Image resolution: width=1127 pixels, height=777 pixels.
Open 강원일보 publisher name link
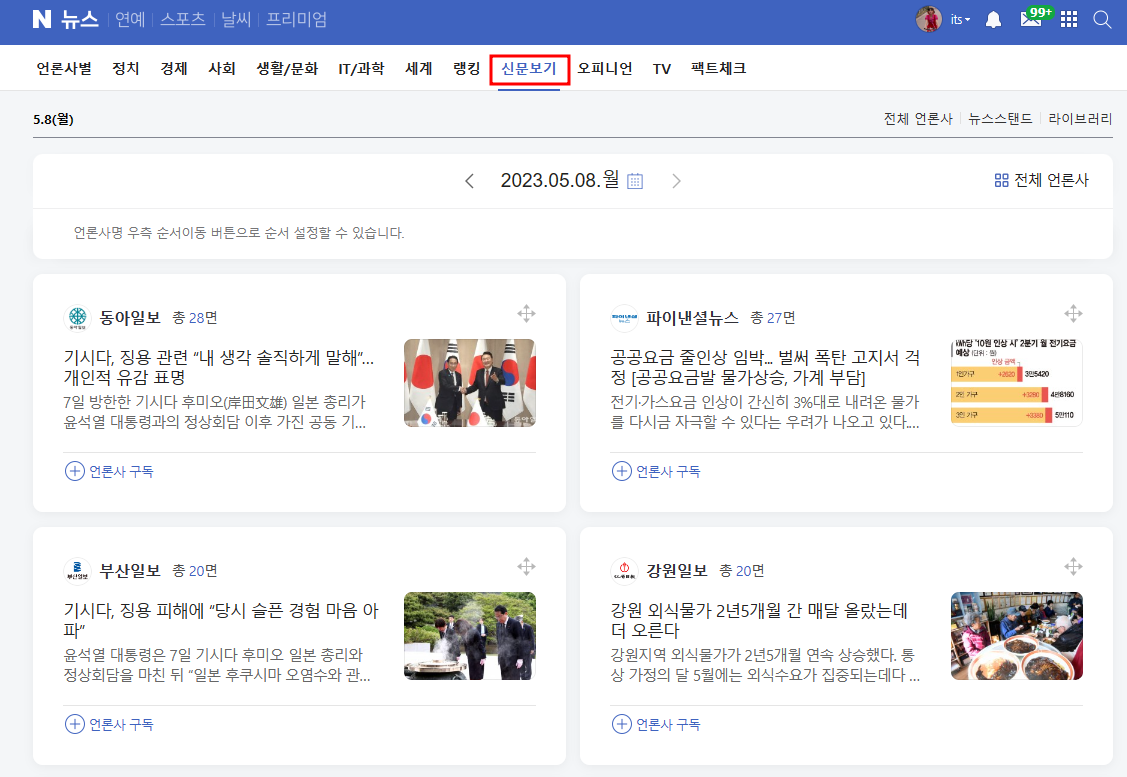[x=677, y=570]
